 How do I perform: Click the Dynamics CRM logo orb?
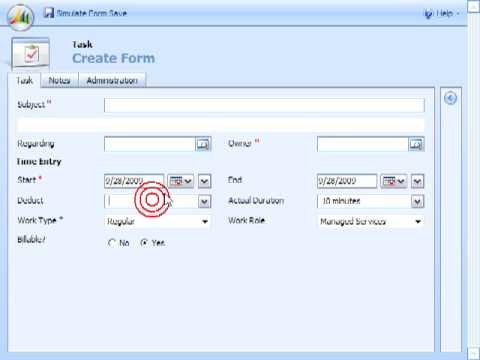(x=20, y=17)
